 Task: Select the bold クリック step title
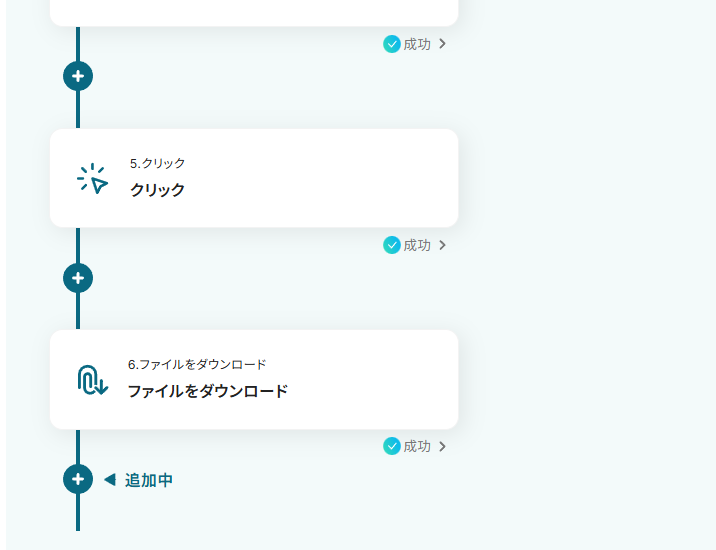pyautogui.click(x=157, y=190)
